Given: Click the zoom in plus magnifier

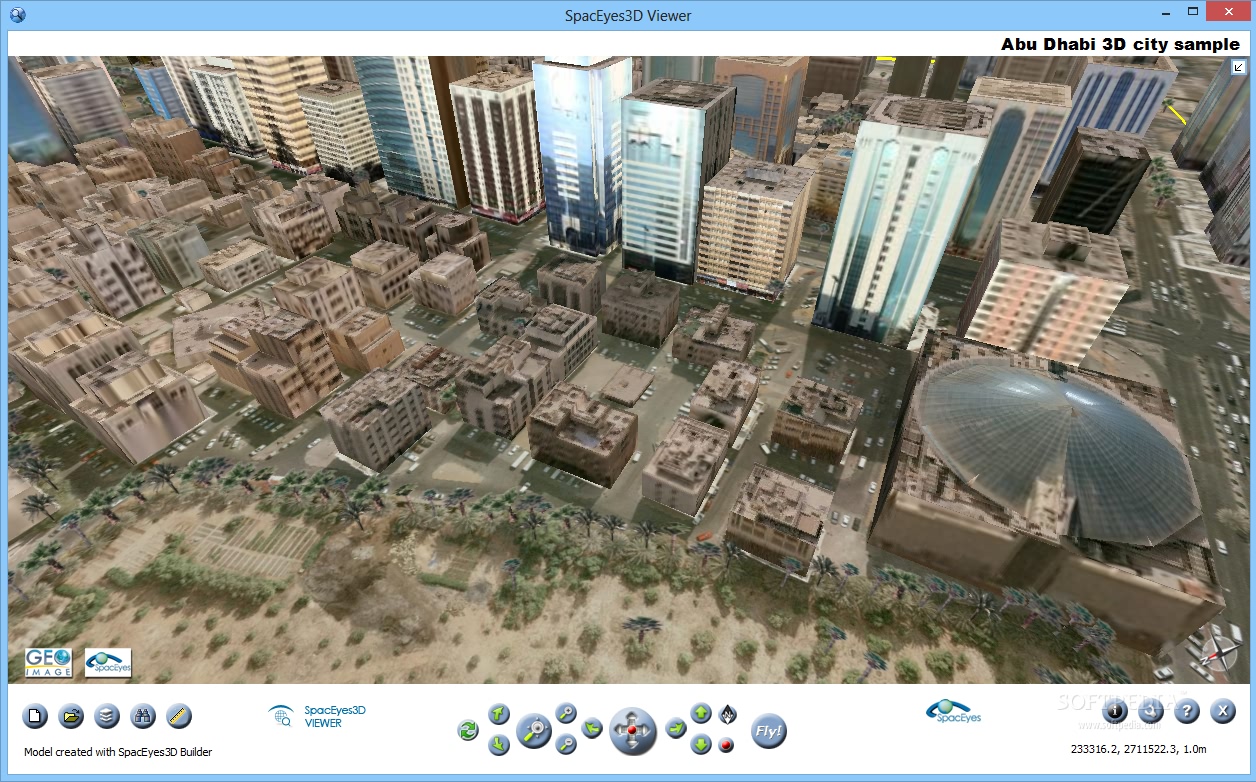Looking at the screenshot, I should 566,714.
